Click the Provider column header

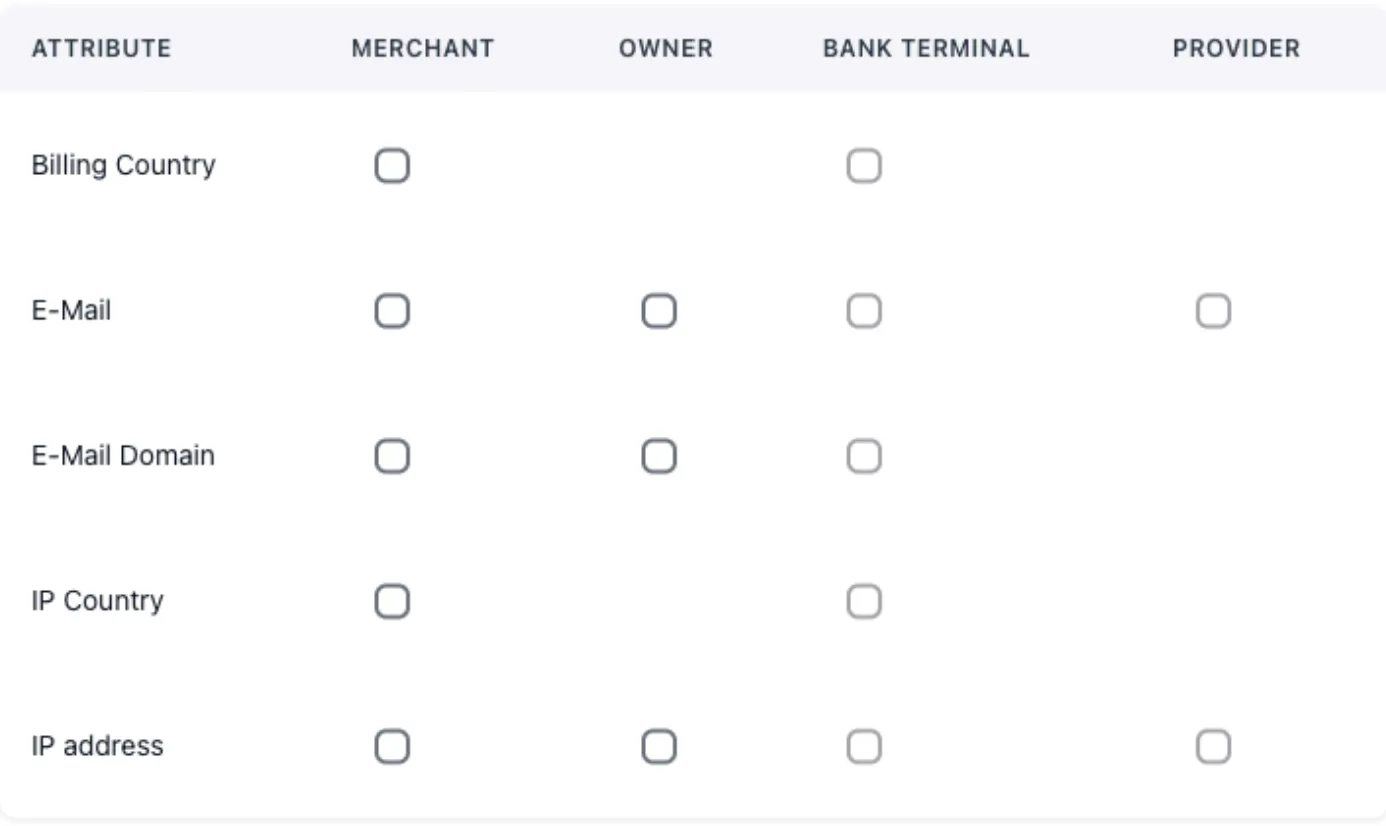coord(1236,48)
